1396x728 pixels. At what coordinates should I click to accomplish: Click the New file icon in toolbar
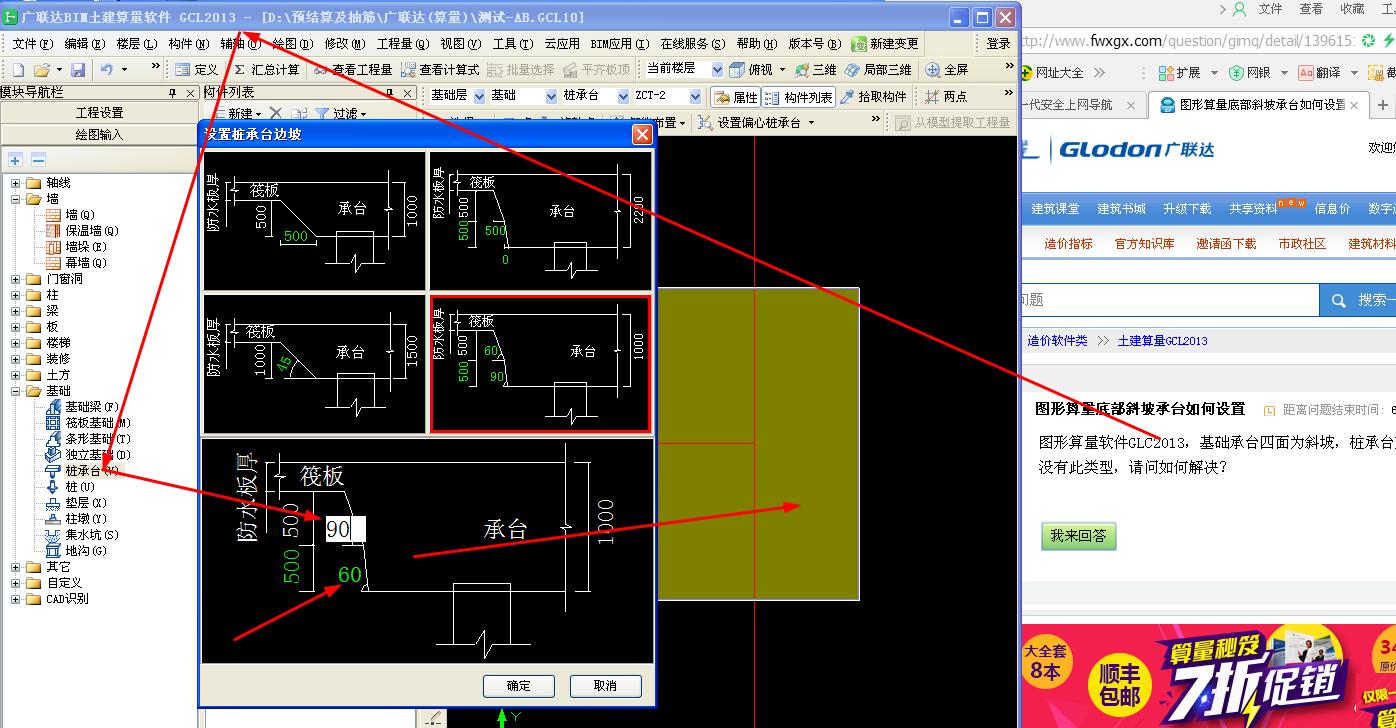pyautogui.click(x=18, y=70)
